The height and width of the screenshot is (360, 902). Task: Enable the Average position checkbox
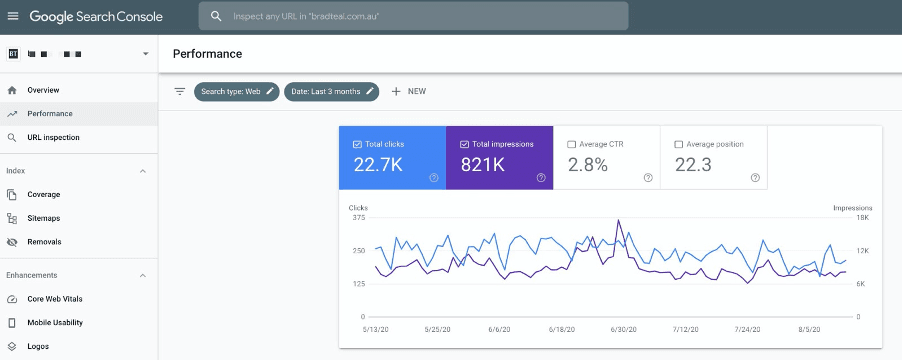coord(679,144)
